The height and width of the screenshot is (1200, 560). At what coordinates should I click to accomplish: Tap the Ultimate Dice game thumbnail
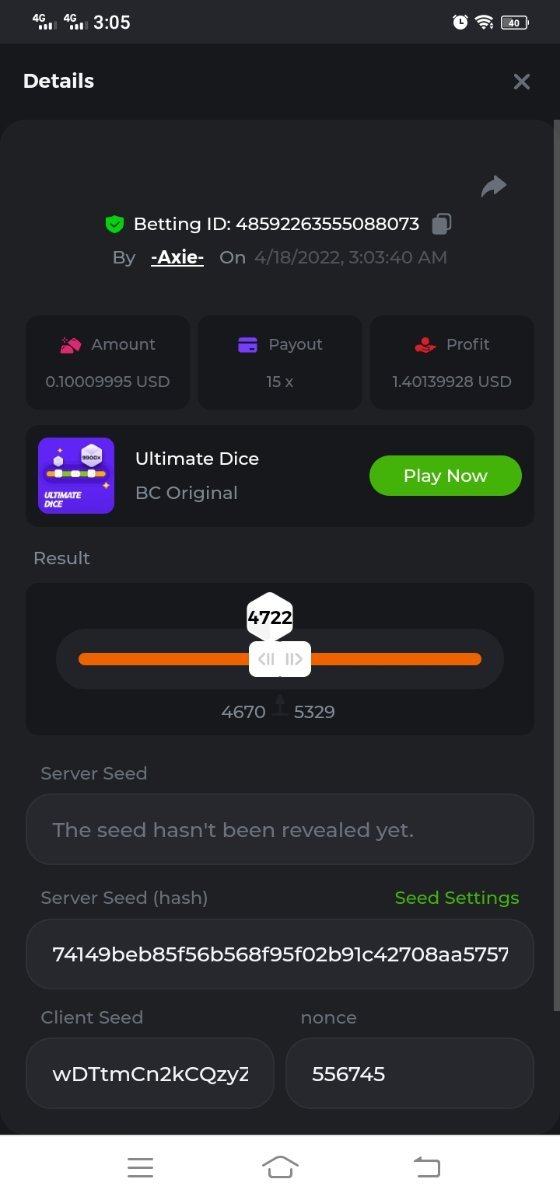coord(76,476)
